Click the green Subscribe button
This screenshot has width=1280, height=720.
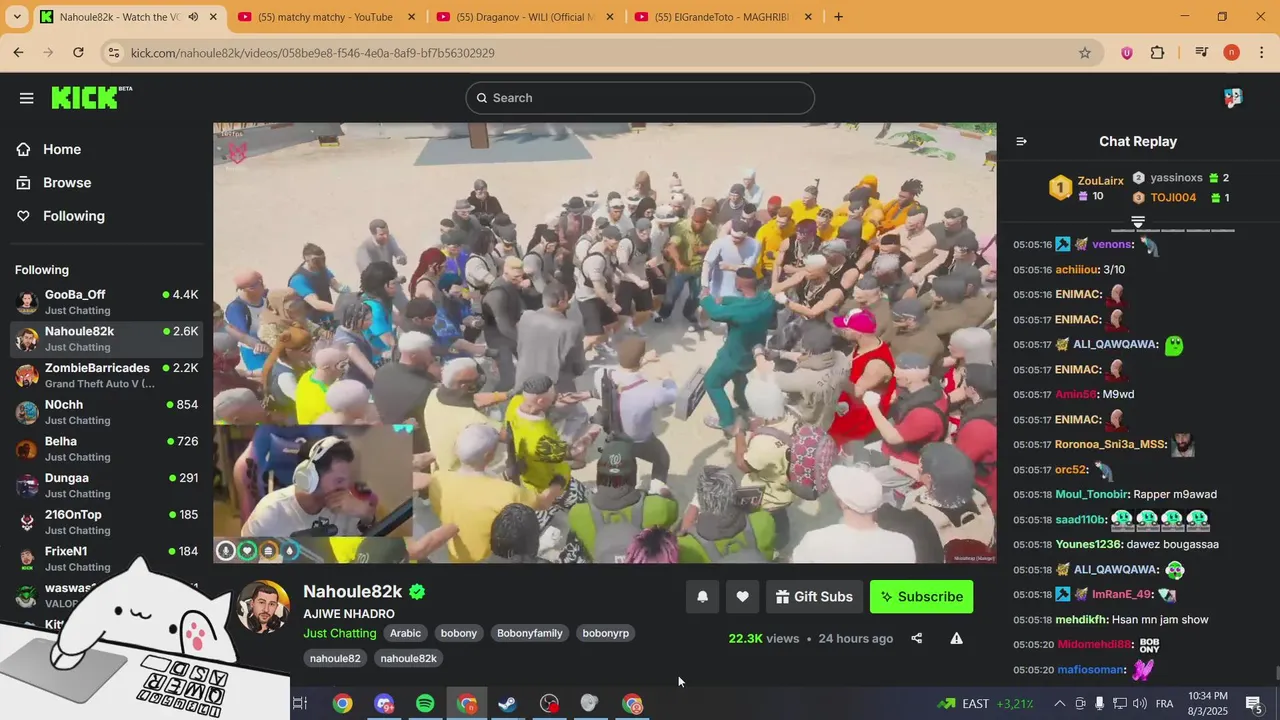(921, 597)
